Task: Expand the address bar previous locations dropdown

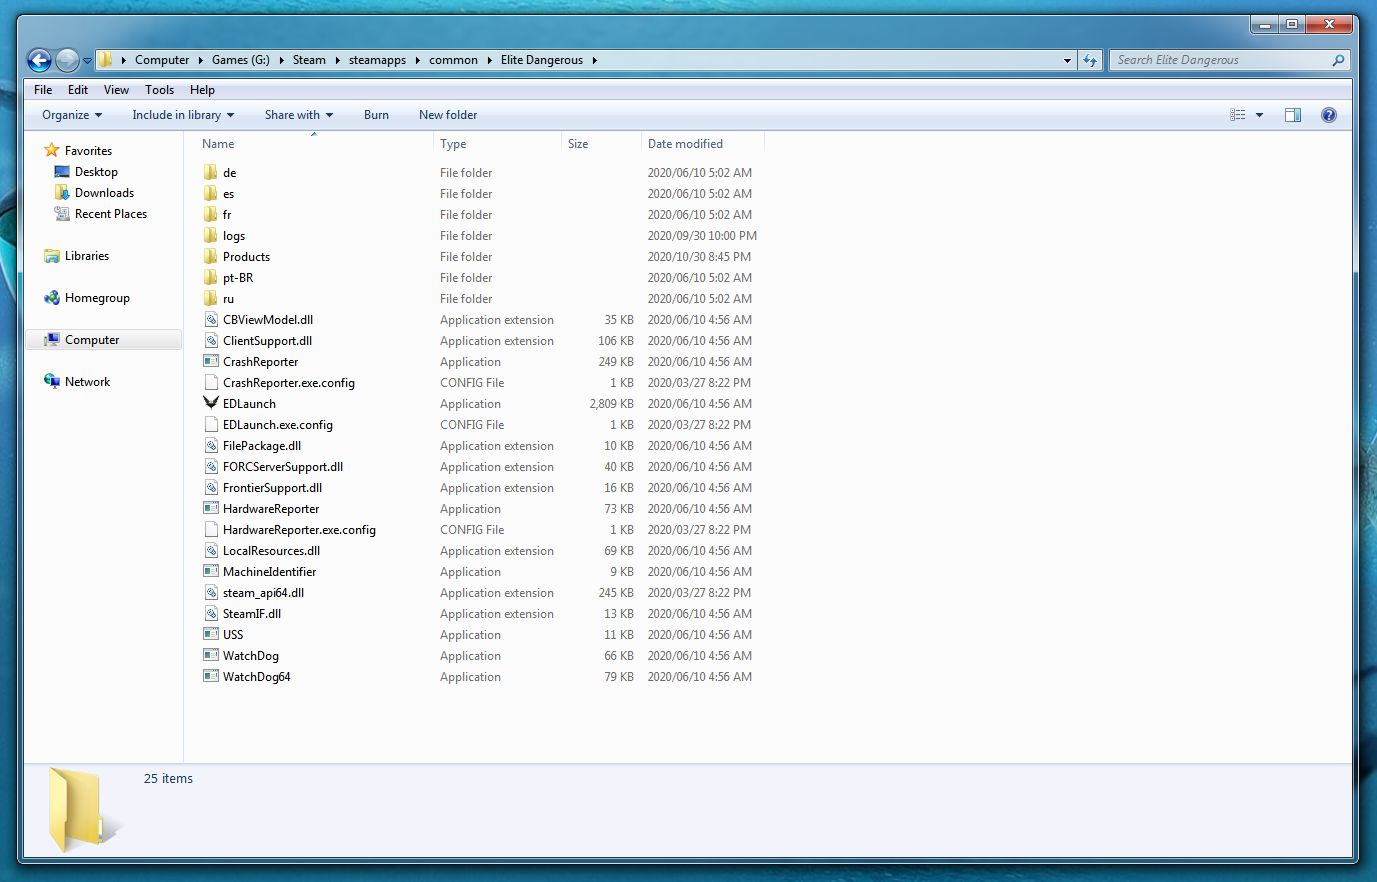Action: 1067,60
